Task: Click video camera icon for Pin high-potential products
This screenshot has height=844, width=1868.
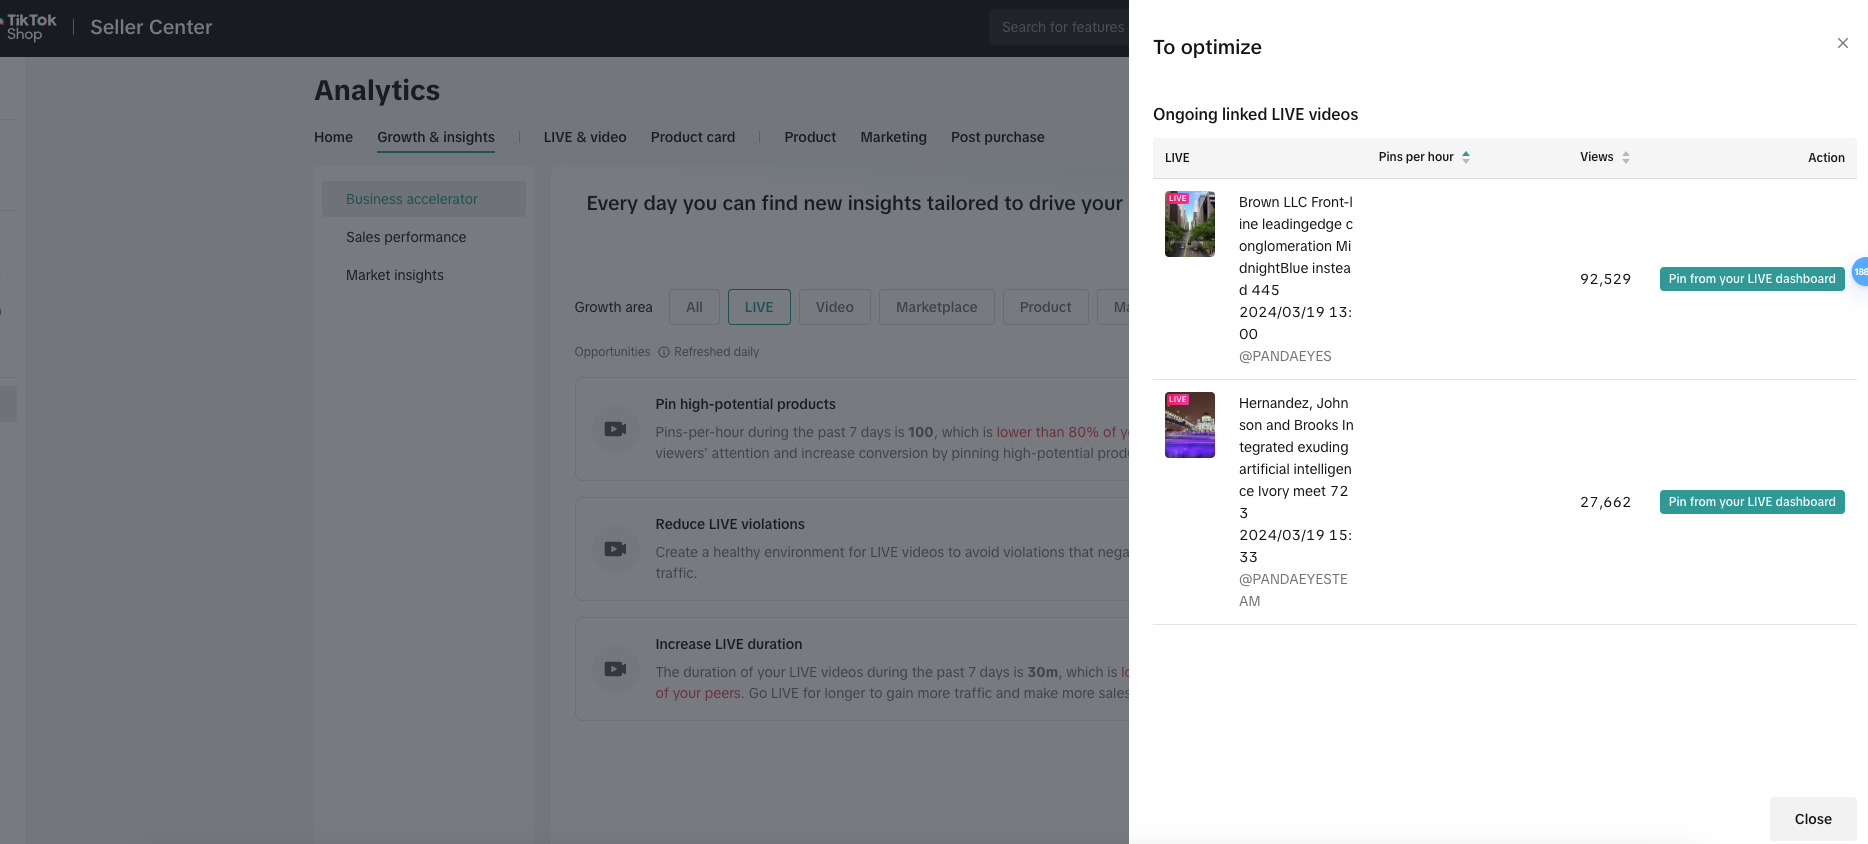Action: click(615, 429)
